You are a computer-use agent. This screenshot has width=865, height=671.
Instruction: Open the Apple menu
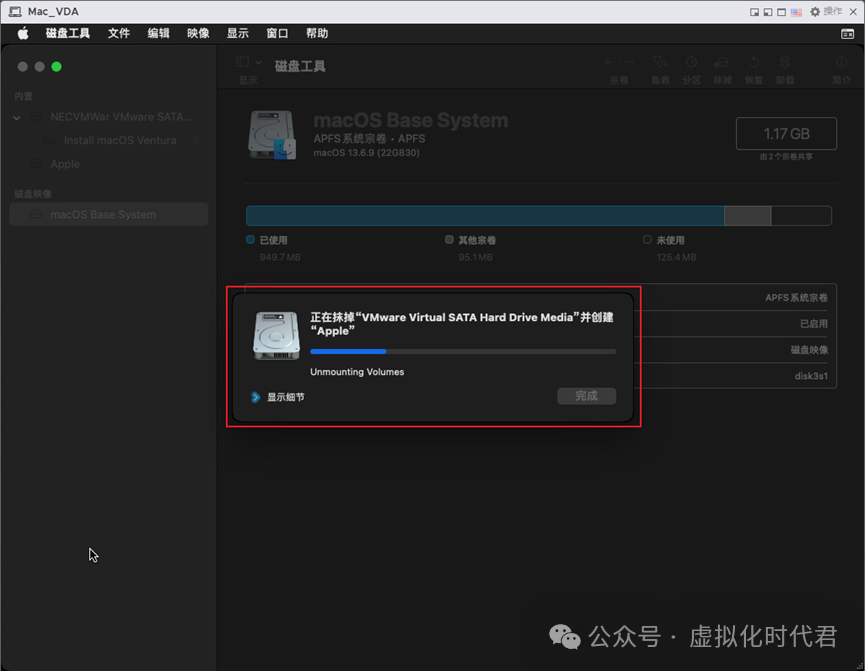[x=23, y=34]
